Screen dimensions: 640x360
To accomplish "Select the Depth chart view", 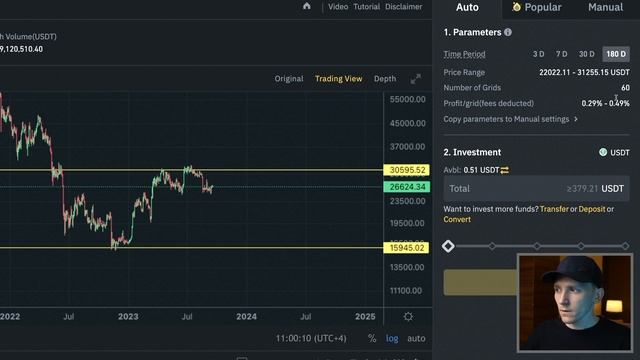I will point(385,79).
